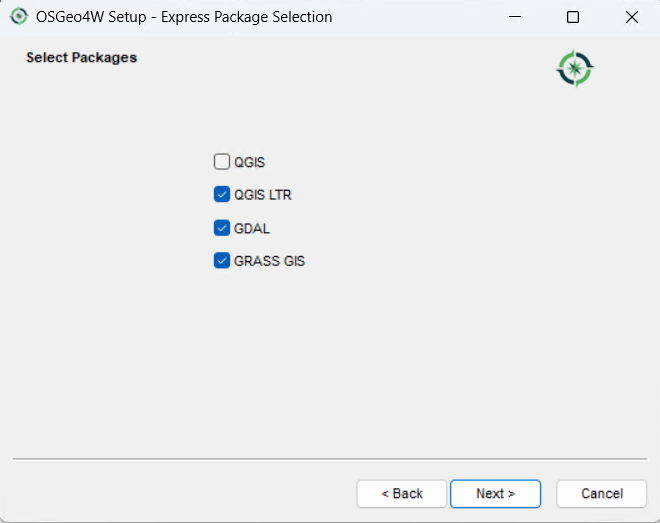This screenshot has height=523, width=660.
Task: Click the "GDAL" label text
Action: click(x=252, y=228)
